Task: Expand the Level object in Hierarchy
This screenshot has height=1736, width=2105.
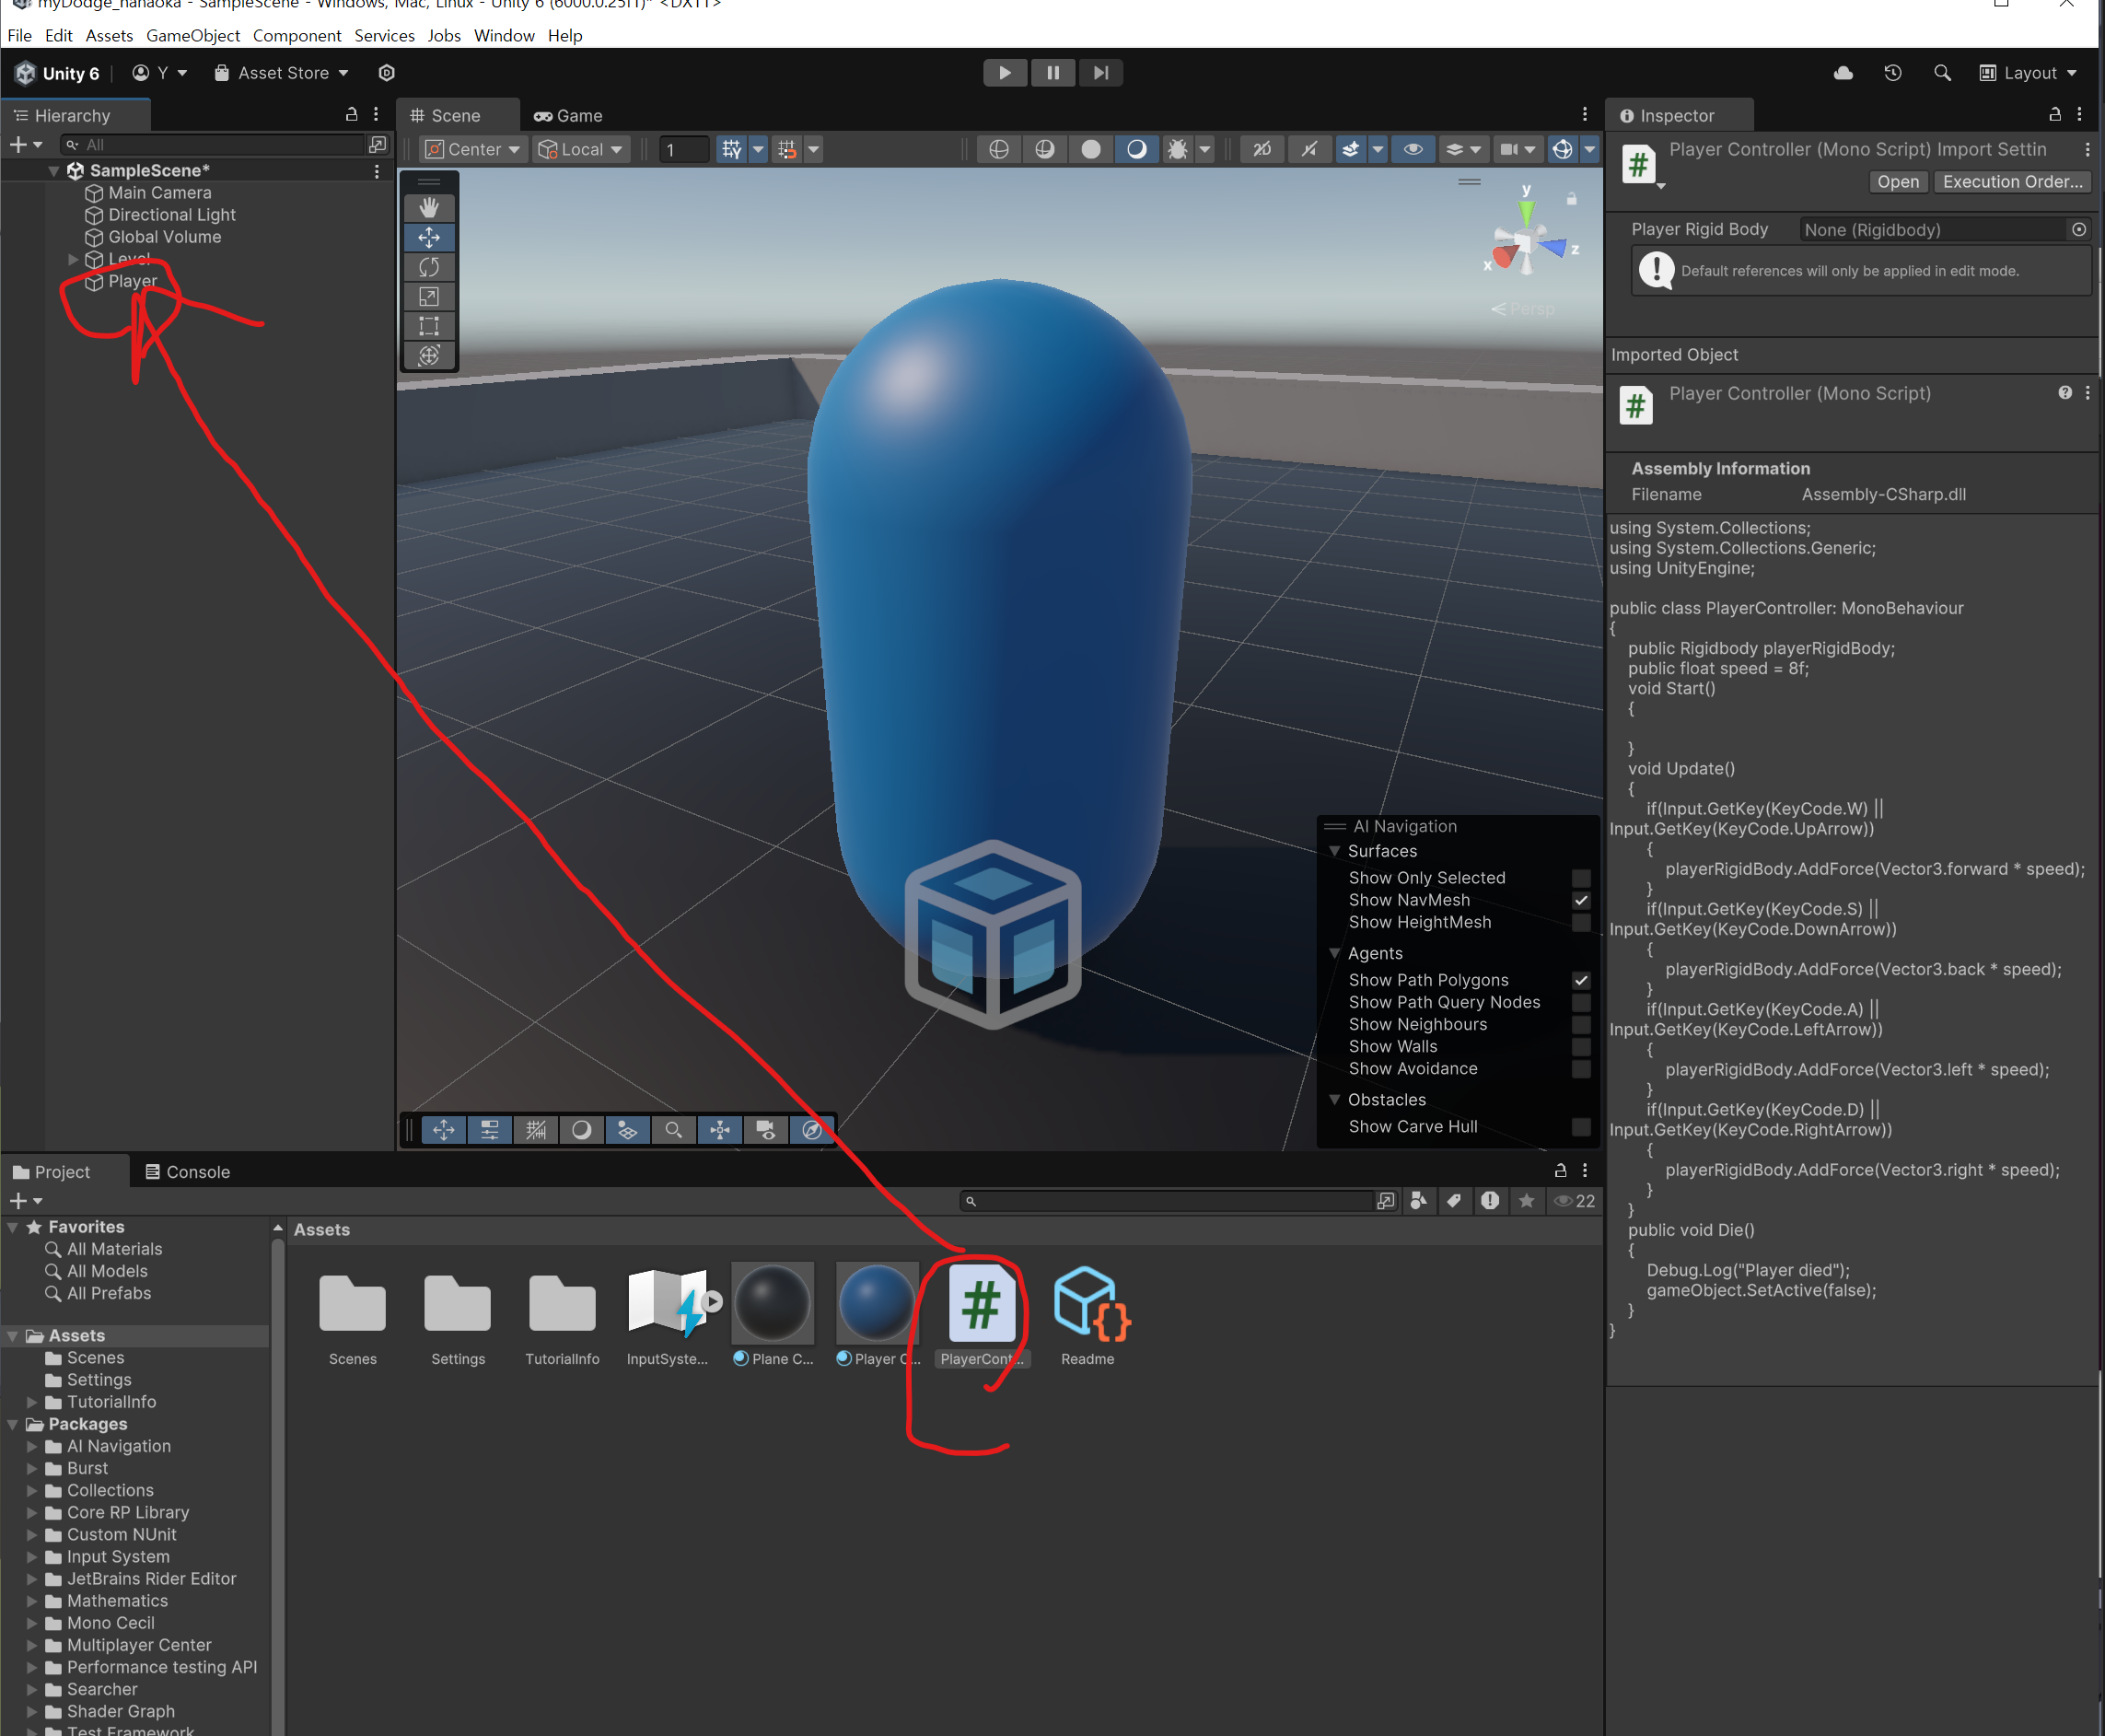Action: (x=73, y=259)
